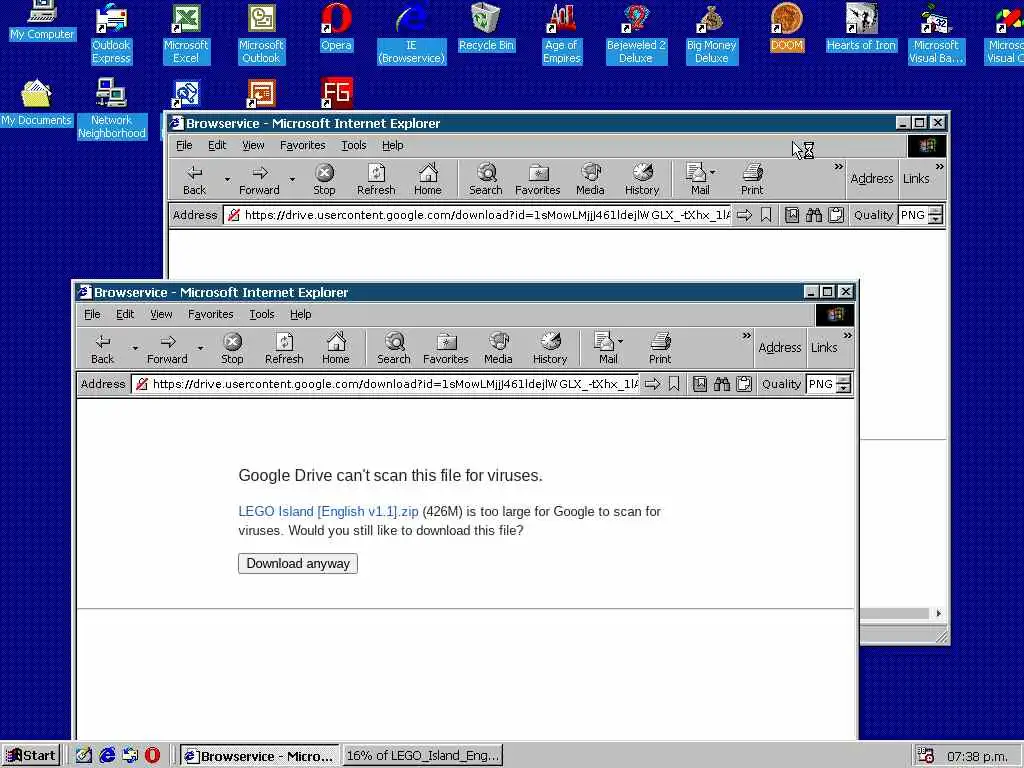Click rear window address URL field
The image size is (1024, 768).
(477, 215)
